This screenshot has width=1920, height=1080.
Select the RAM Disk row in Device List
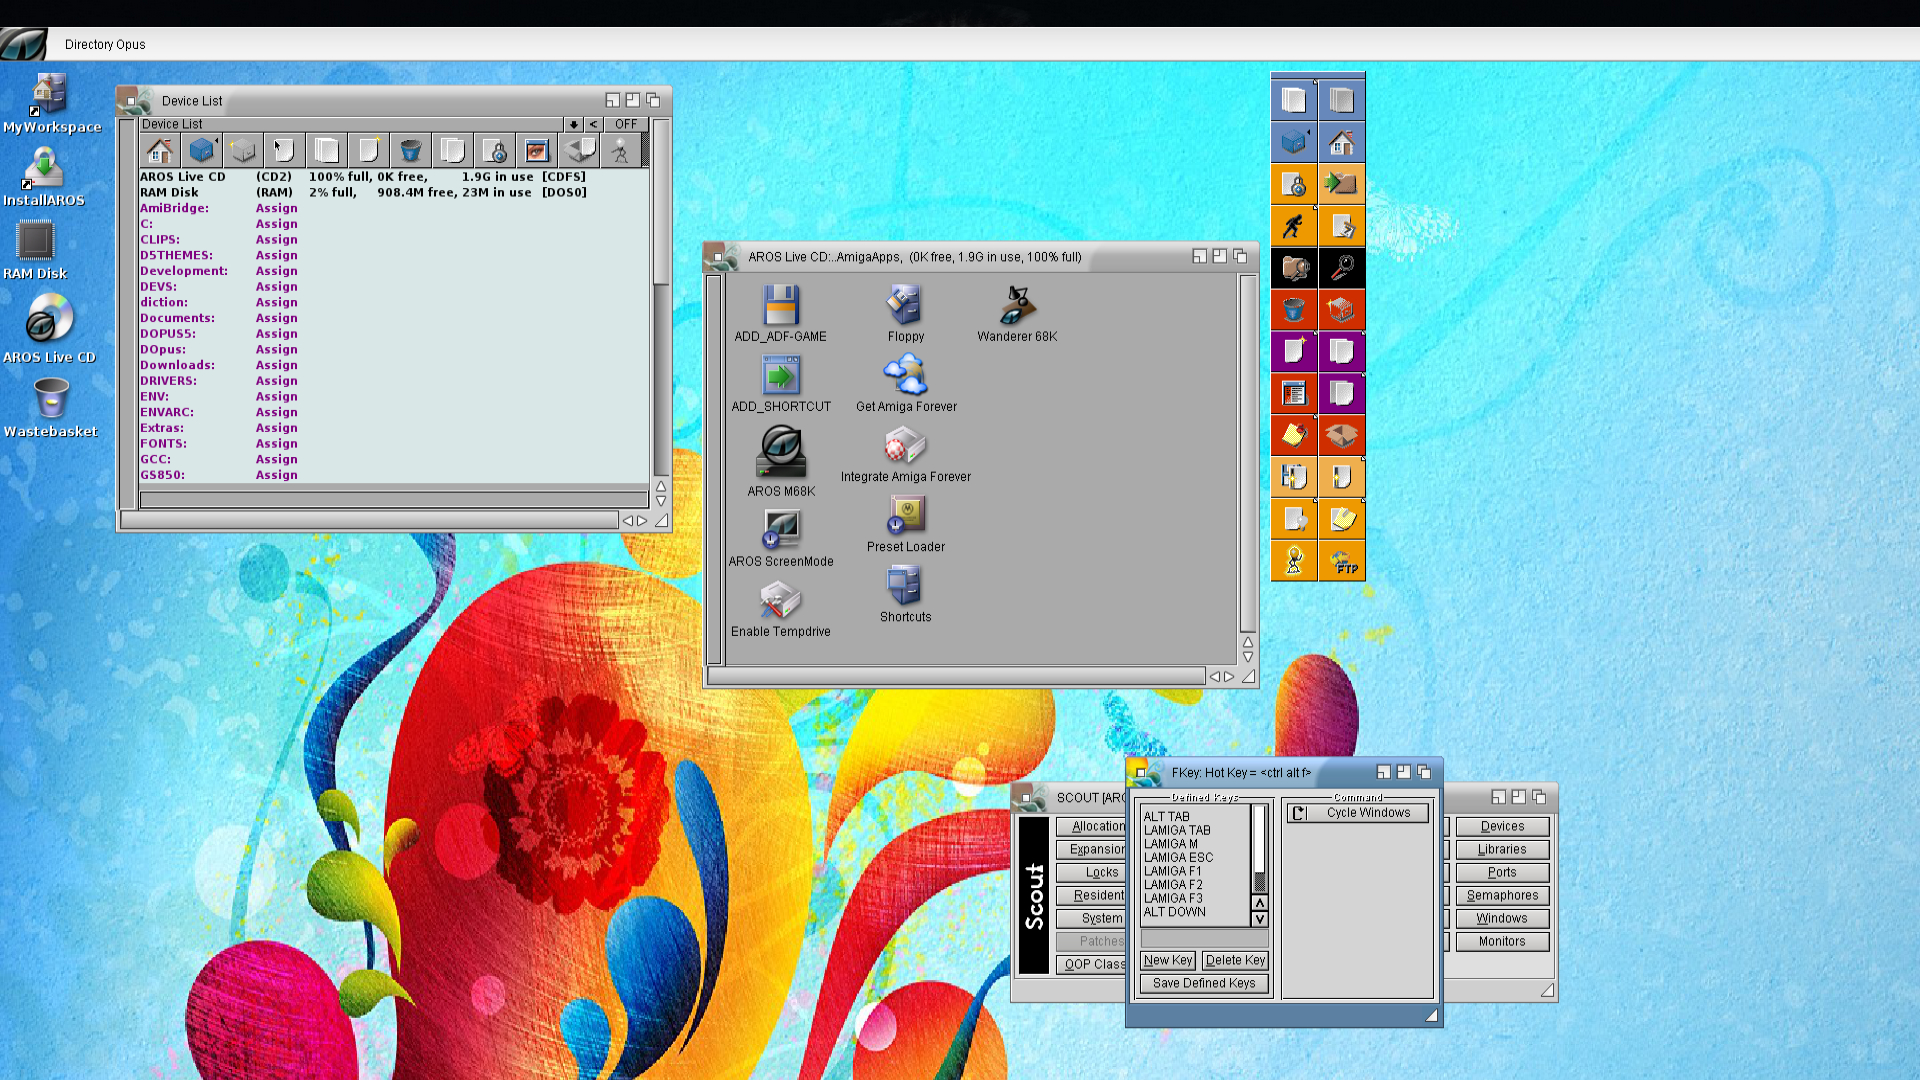click(x=394, y=192)
